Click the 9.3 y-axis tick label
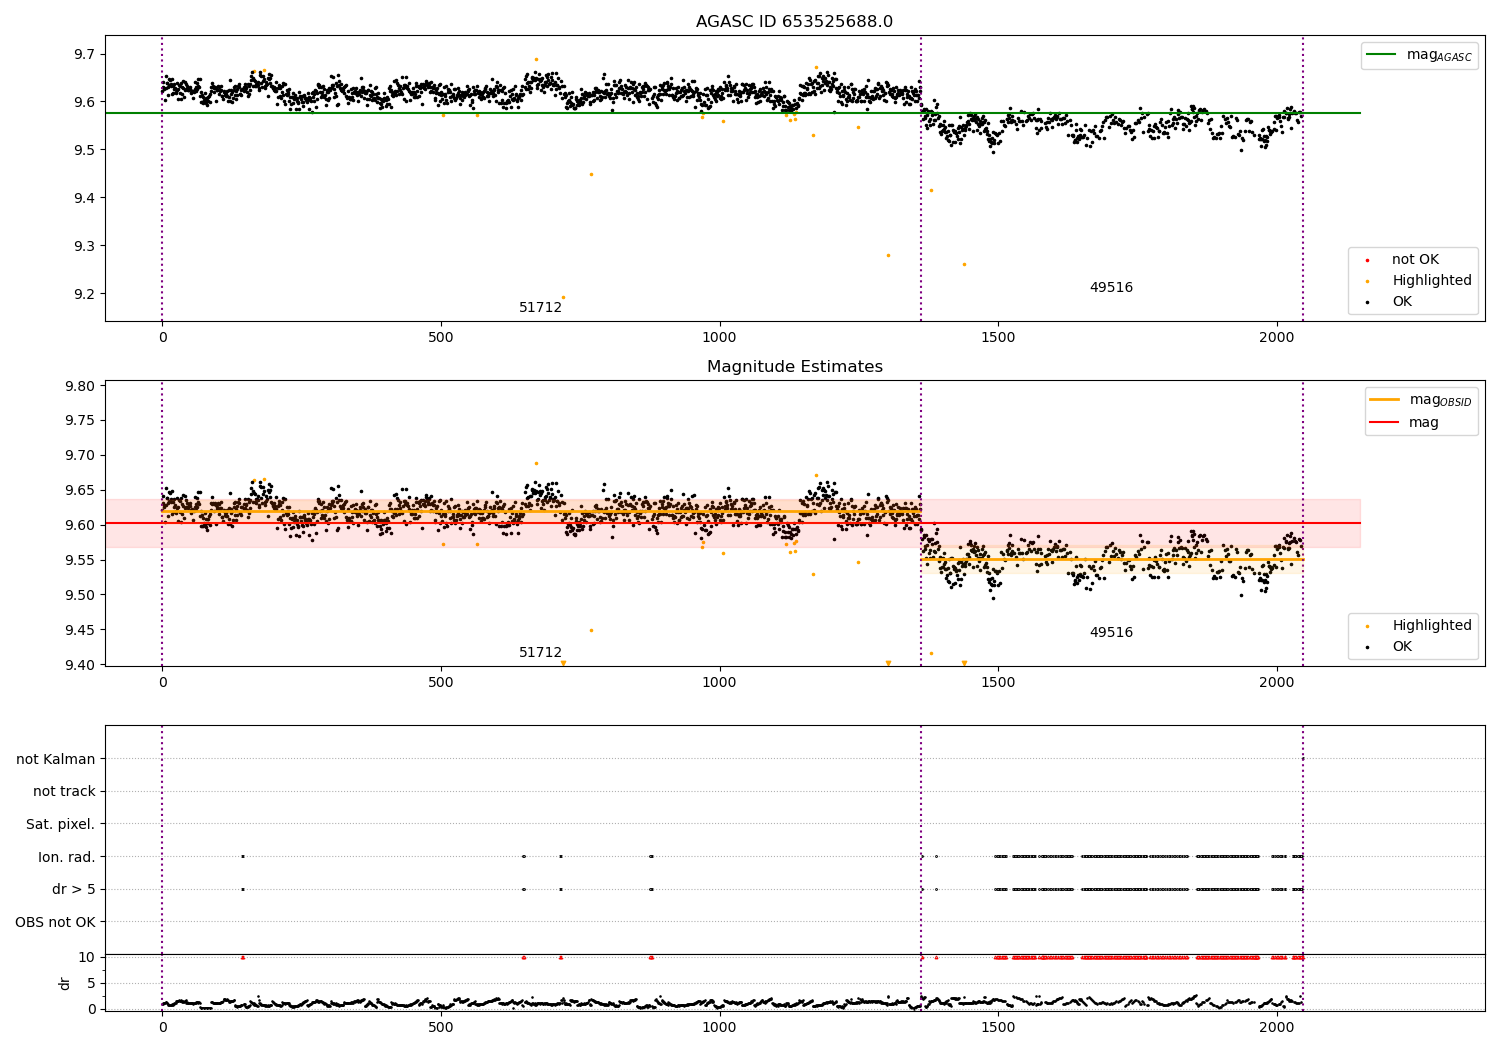This screenshot has width=1500, height=1050. 84,246
